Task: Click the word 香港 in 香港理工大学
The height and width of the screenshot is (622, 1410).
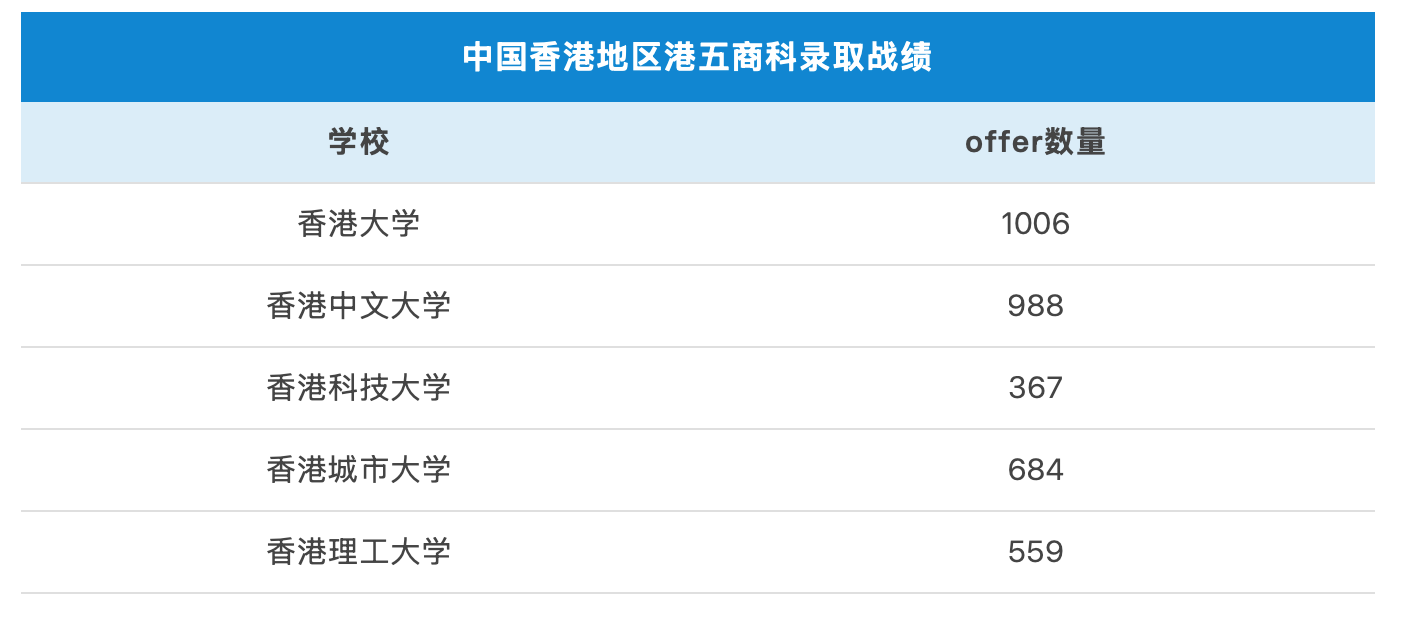Action: (297, 552)
